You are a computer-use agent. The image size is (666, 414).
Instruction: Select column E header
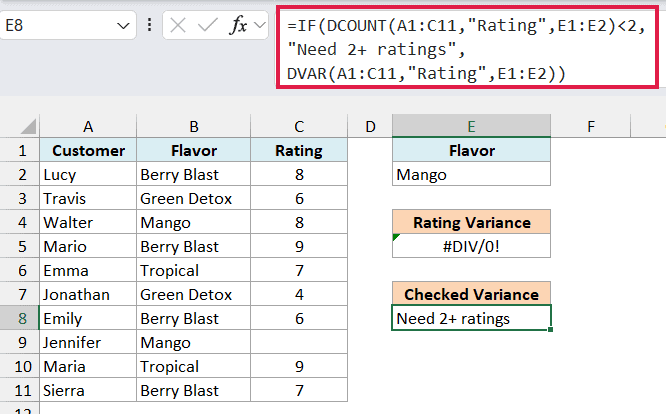(x=471, y=126)
